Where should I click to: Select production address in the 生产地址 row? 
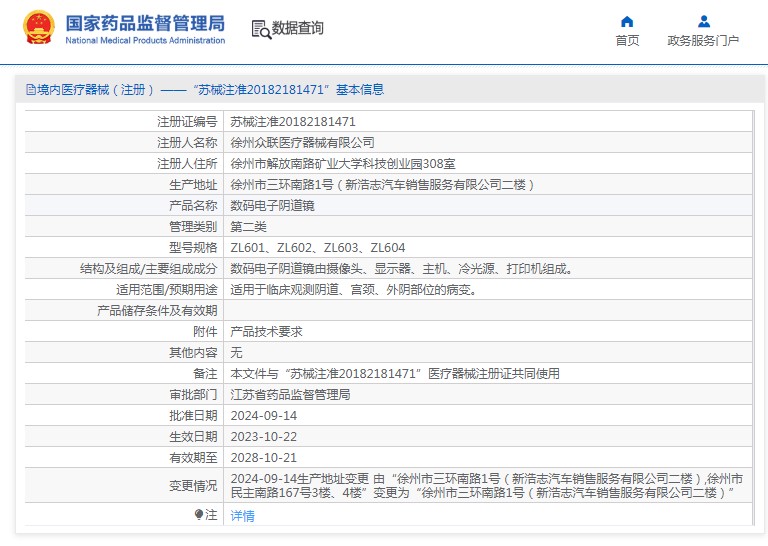(383, 185)
